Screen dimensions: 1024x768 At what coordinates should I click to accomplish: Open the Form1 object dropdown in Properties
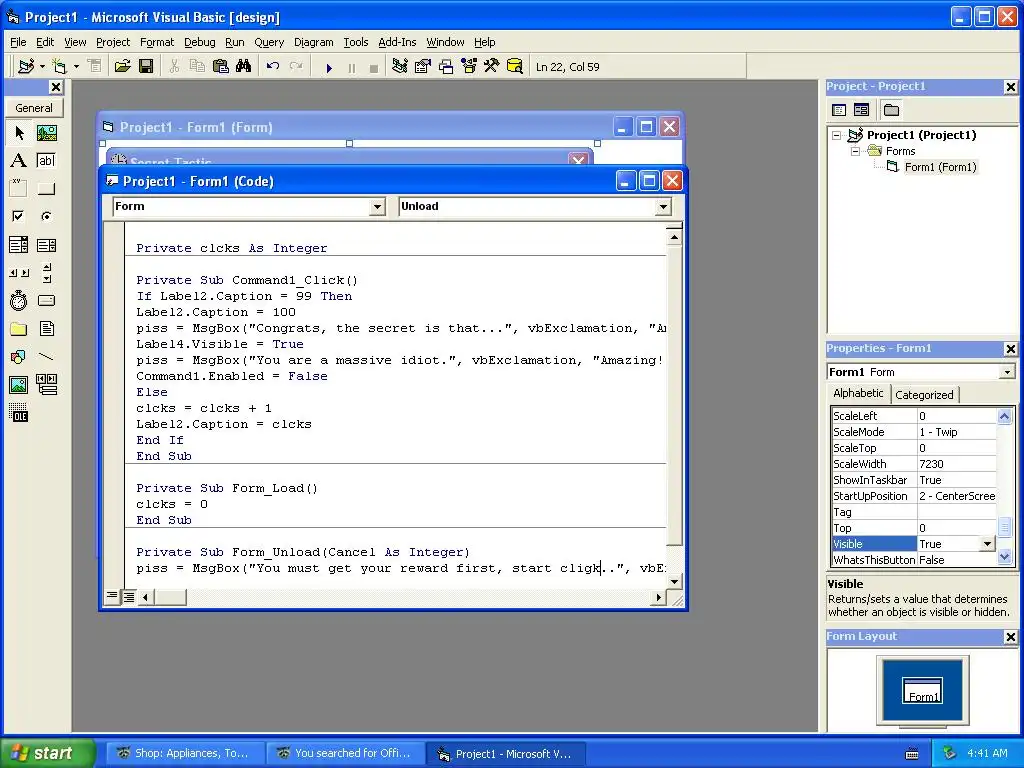(1007, 372)
